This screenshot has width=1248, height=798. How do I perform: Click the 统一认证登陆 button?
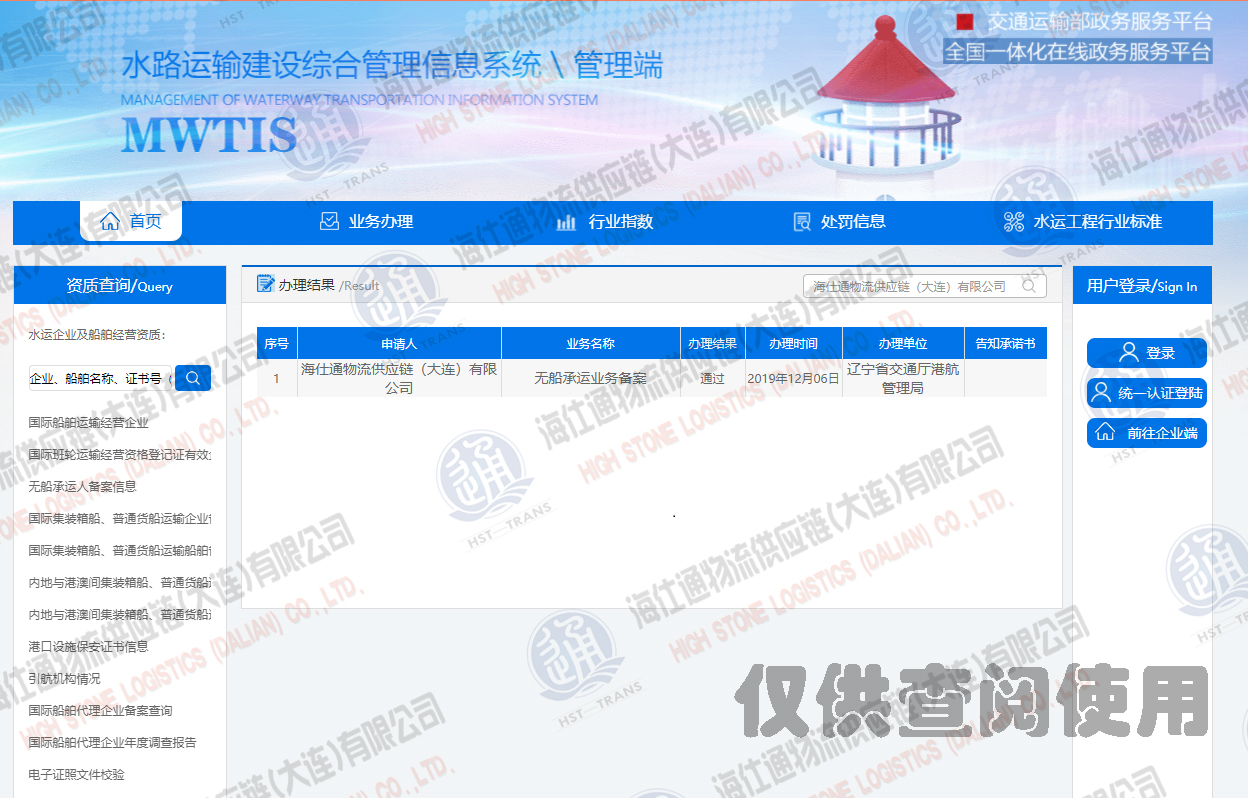tap(1147, 393)
